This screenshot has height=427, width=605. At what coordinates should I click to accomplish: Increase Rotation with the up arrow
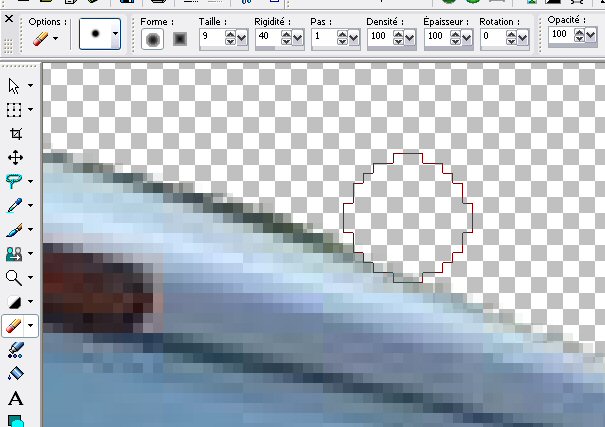tap(511, 34)
